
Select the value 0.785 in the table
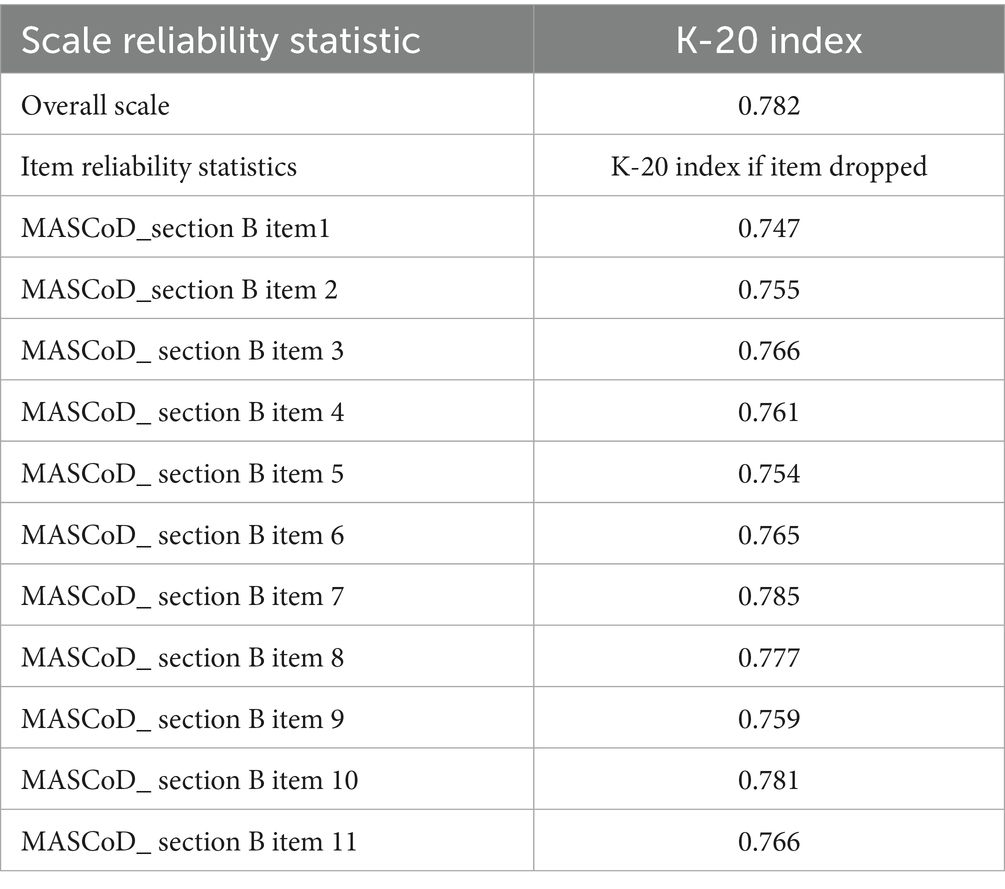(x=769, y=597)
